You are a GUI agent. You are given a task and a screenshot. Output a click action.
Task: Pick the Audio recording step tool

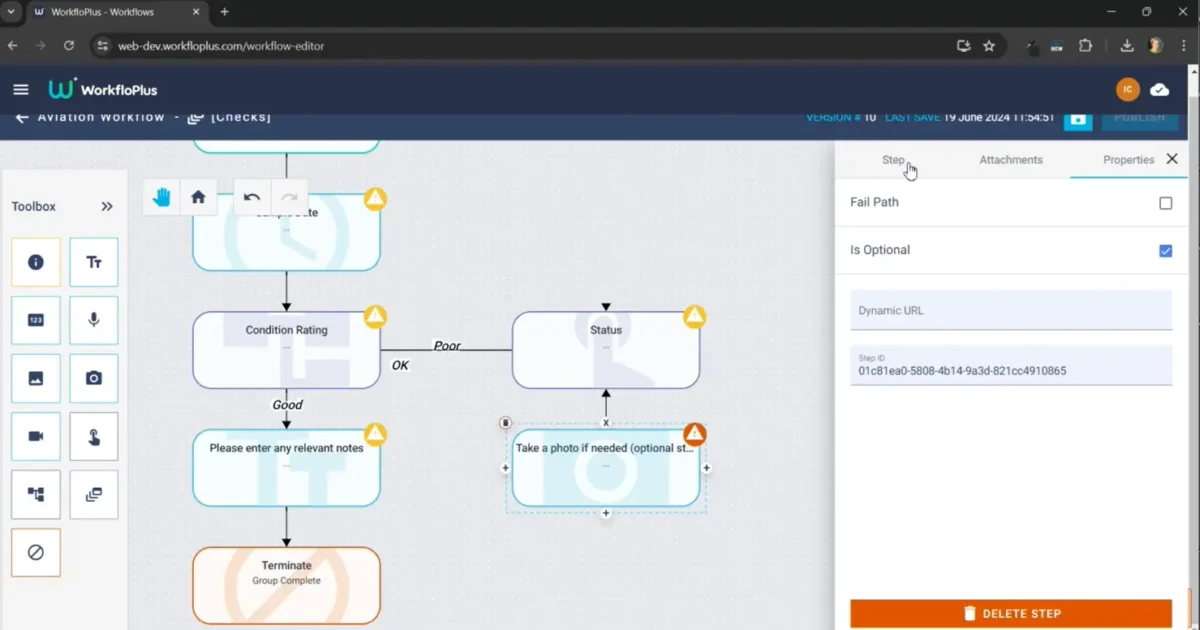click(94, 320)
